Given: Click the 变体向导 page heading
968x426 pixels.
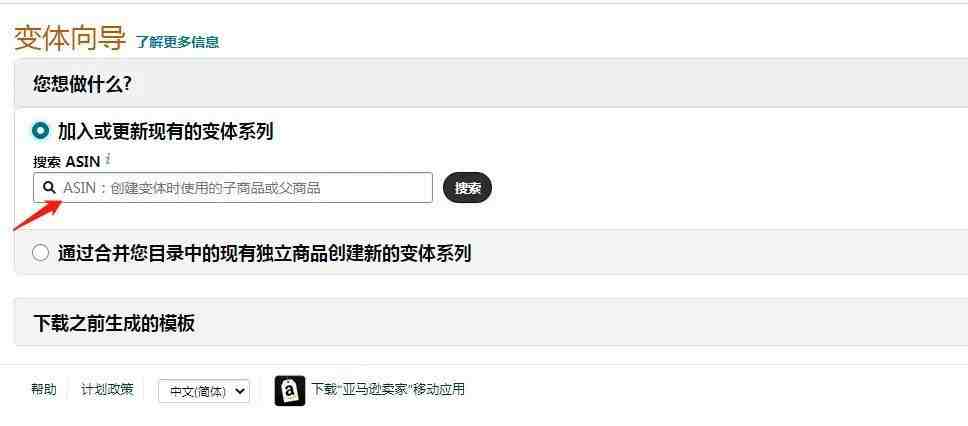Looking at the screenshot, I should click(70, 38).
